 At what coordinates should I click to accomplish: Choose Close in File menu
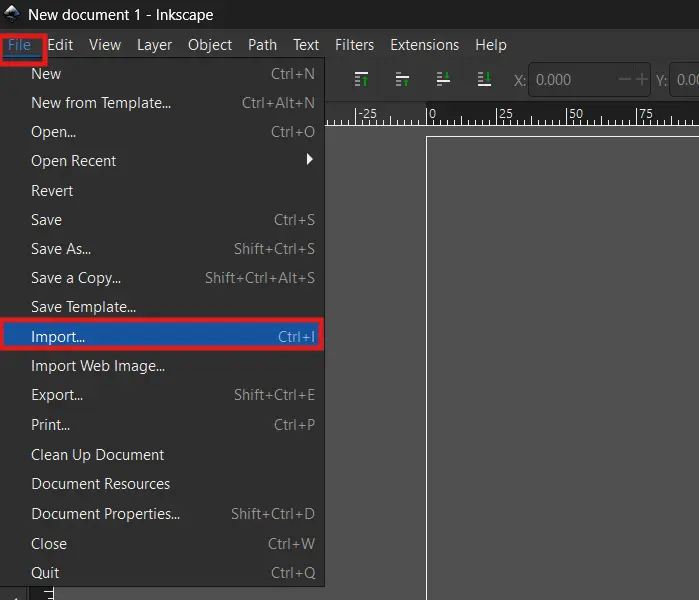[x=162, y=544]
